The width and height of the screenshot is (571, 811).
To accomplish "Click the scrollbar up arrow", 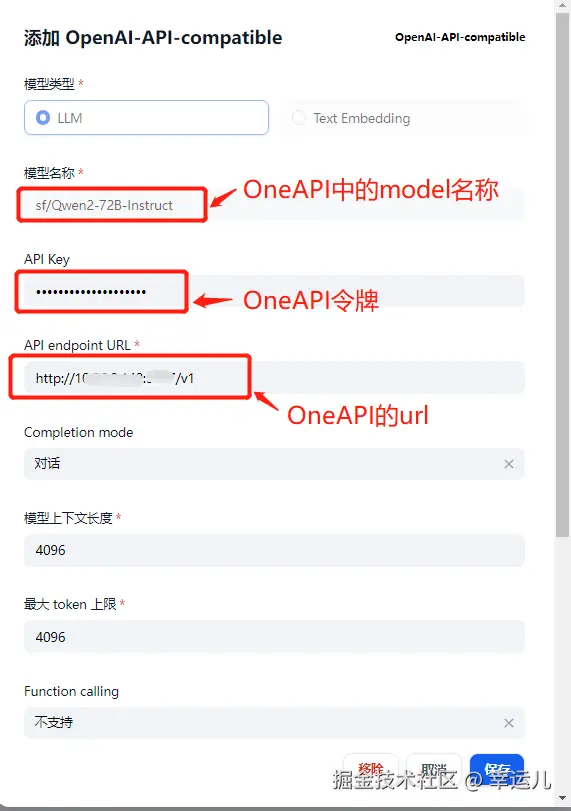I will (562, 6).
